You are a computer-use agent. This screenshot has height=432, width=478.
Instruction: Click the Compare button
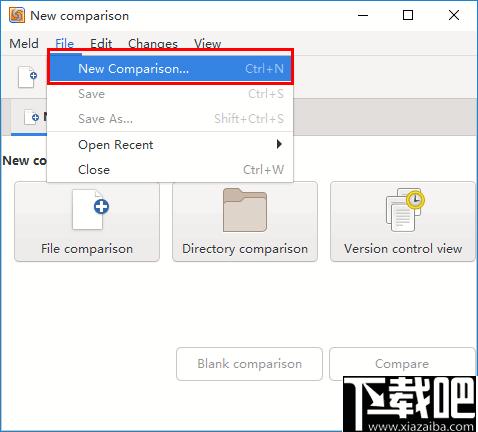402,364
